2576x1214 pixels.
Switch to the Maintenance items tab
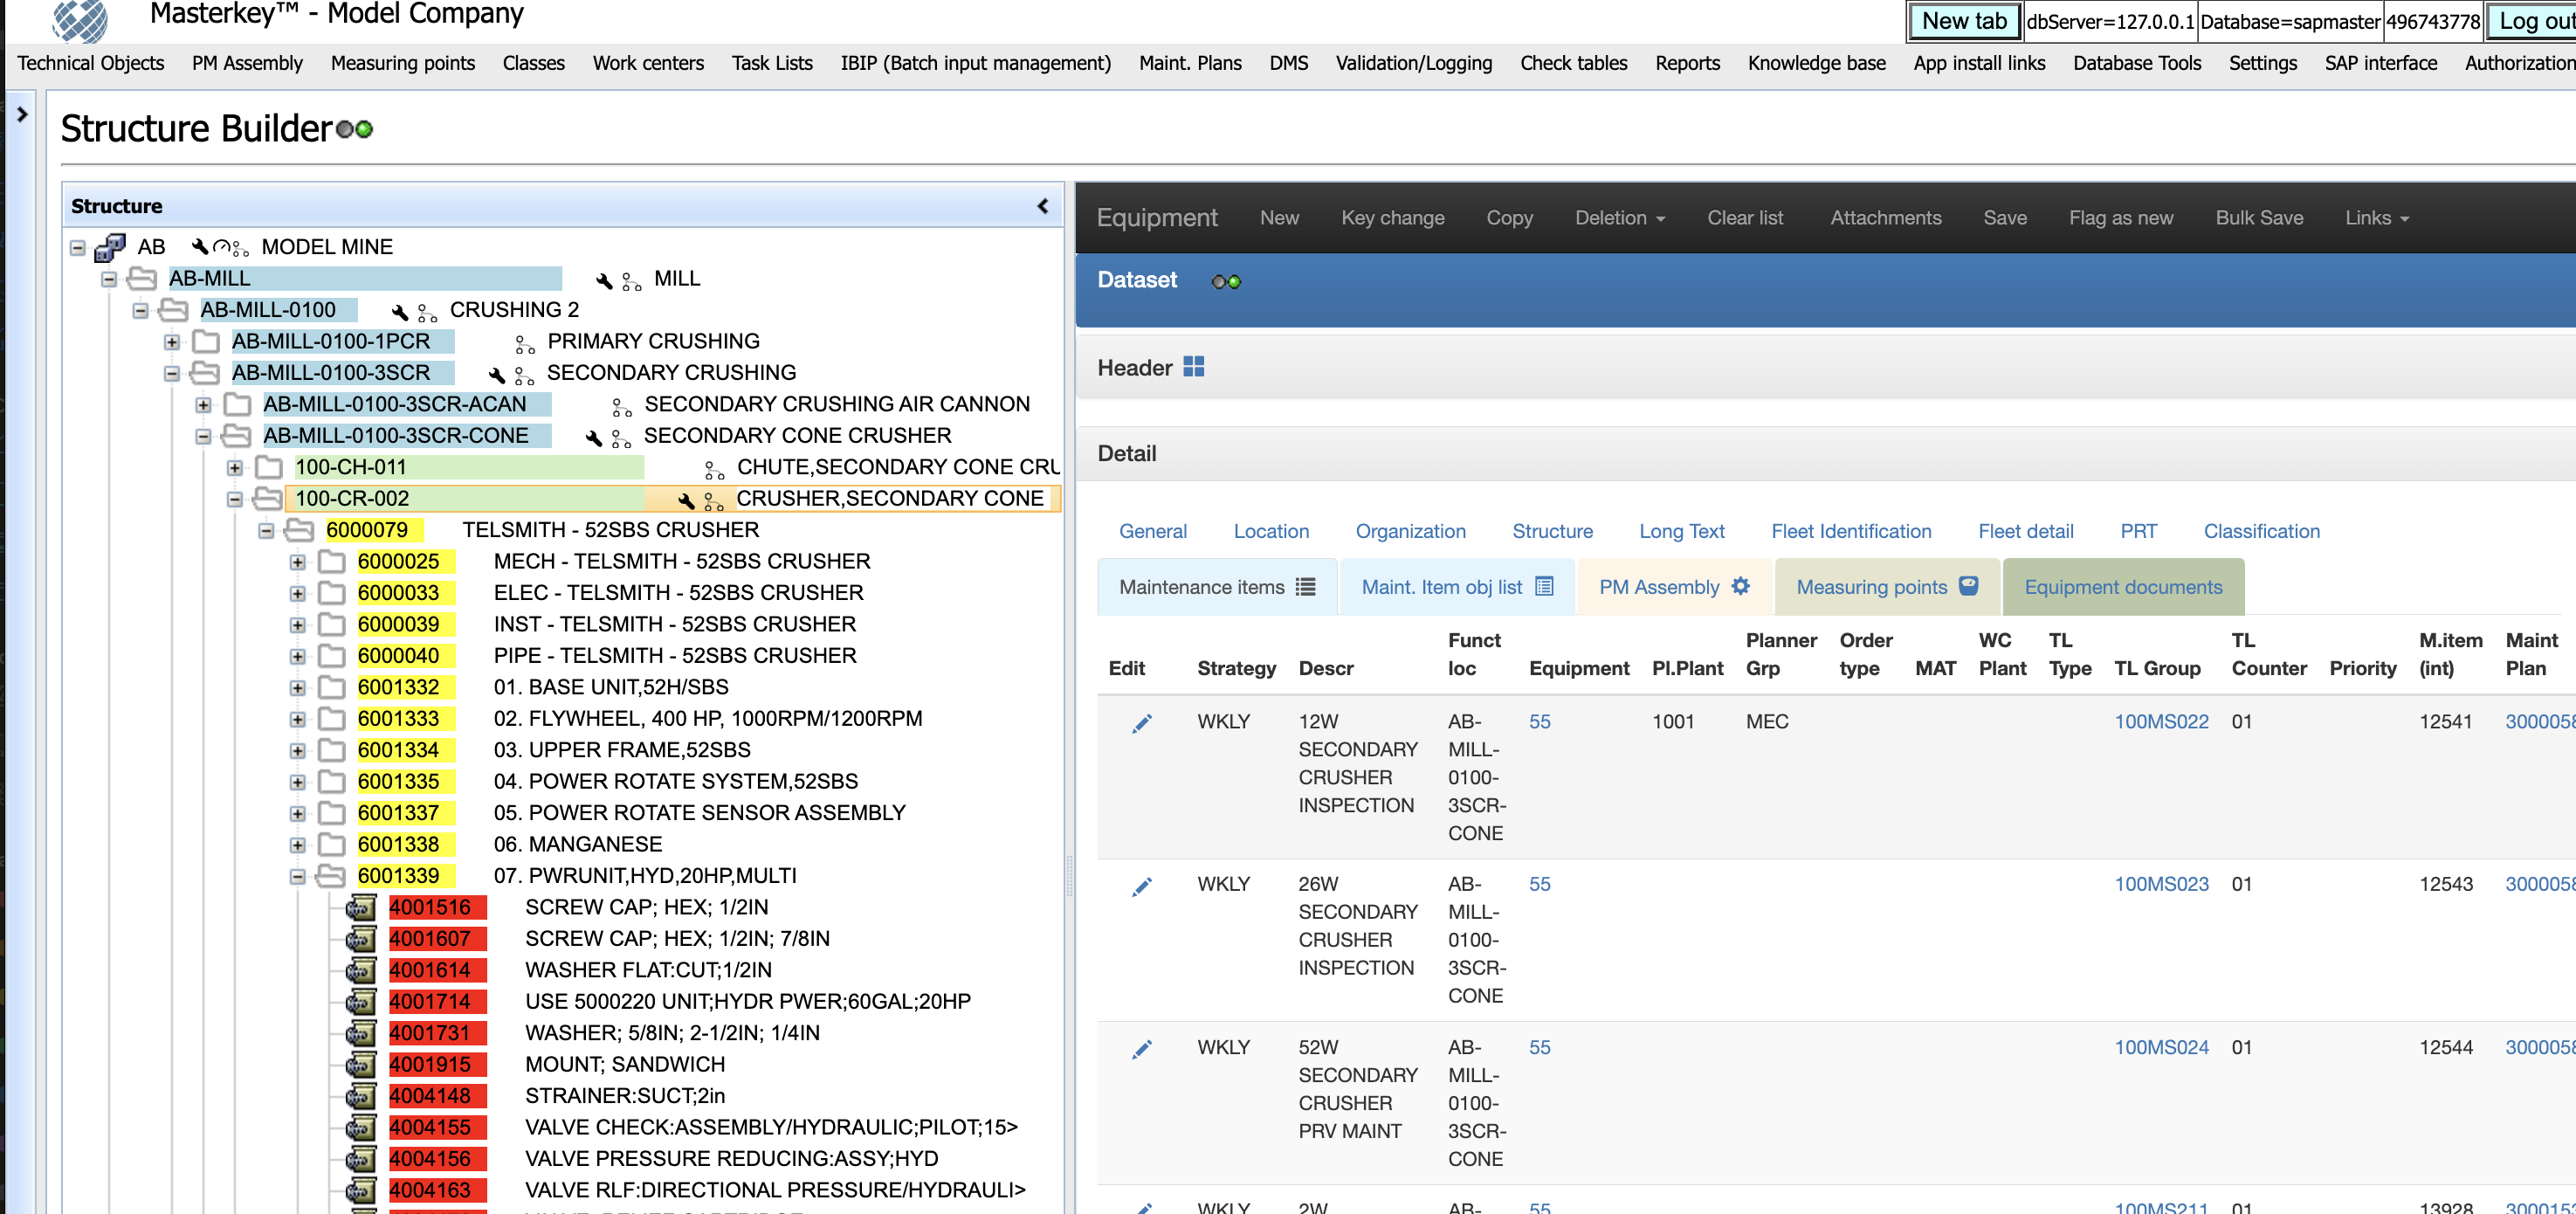[1217, 587]
